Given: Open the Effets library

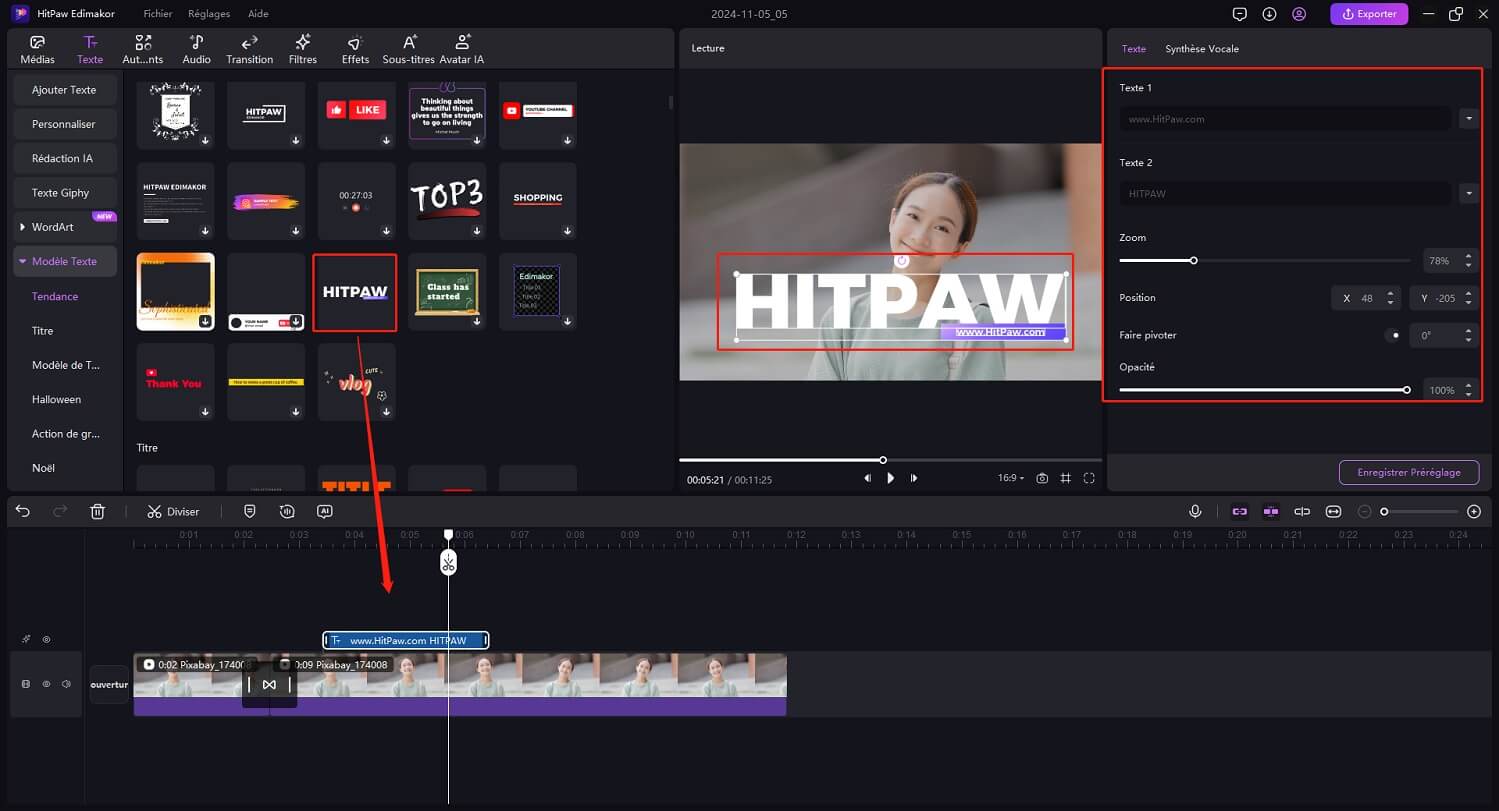Looking at the screenshot, I should [355, 49].
